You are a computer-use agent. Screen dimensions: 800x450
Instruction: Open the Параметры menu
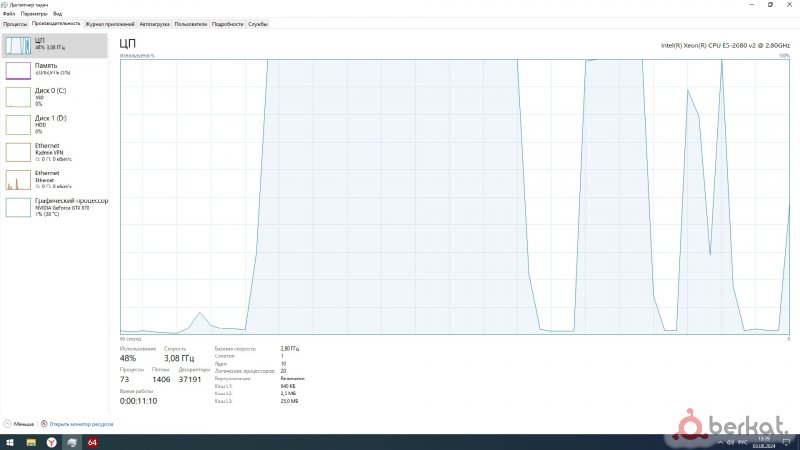tap(33, 13)
